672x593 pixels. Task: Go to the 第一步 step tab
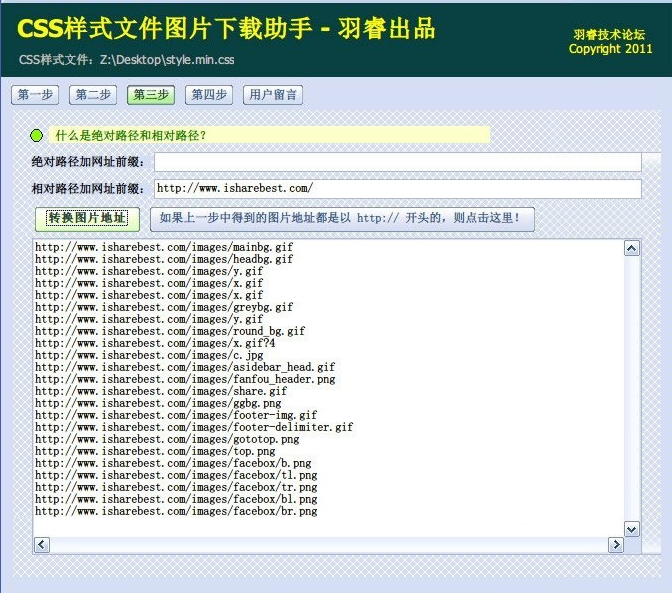coord(35,95)
